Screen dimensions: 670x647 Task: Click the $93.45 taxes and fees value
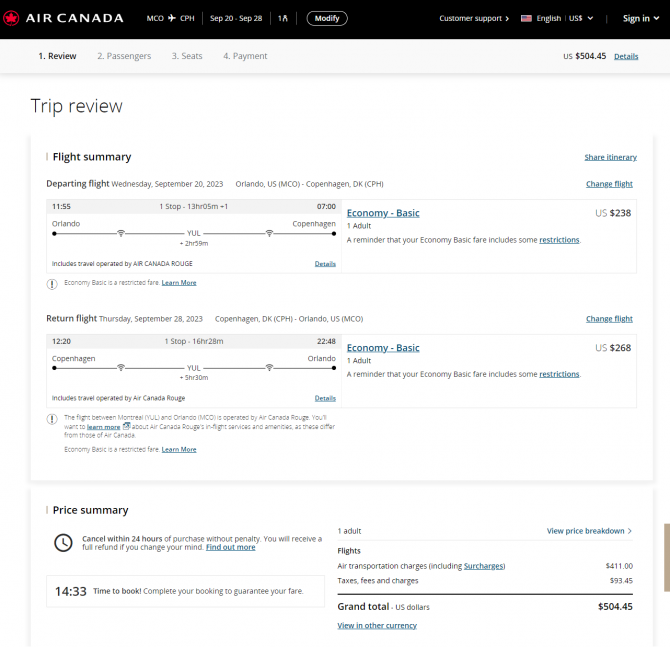pos(621,580)
